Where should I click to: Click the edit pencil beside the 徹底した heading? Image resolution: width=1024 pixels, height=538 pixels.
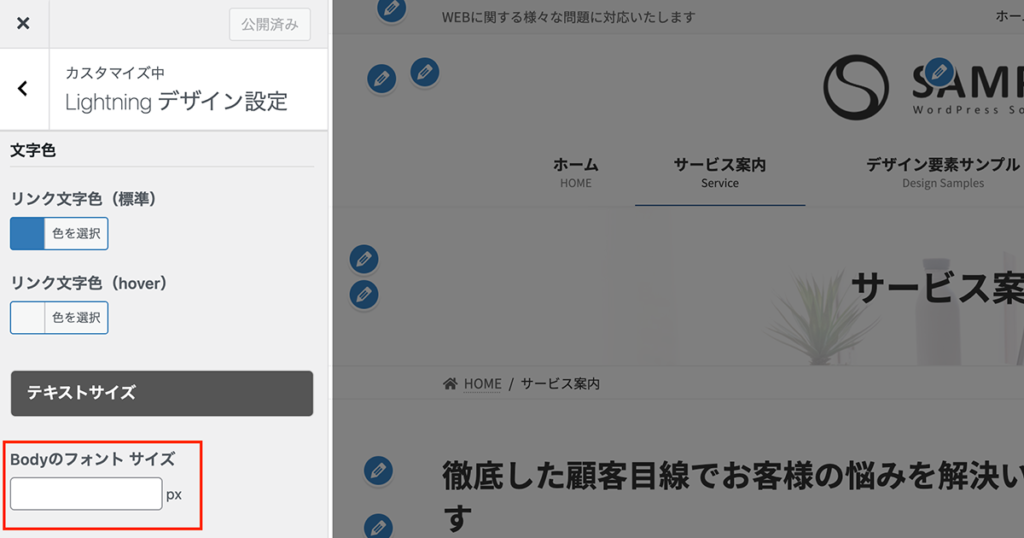coord(377,470)
